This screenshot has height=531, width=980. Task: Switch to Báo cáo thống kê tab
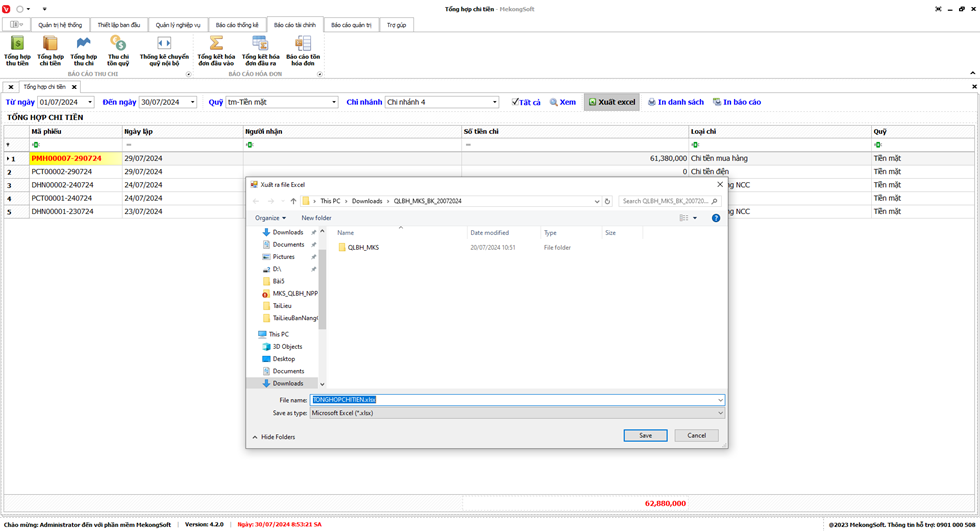[x=237, y=25]
